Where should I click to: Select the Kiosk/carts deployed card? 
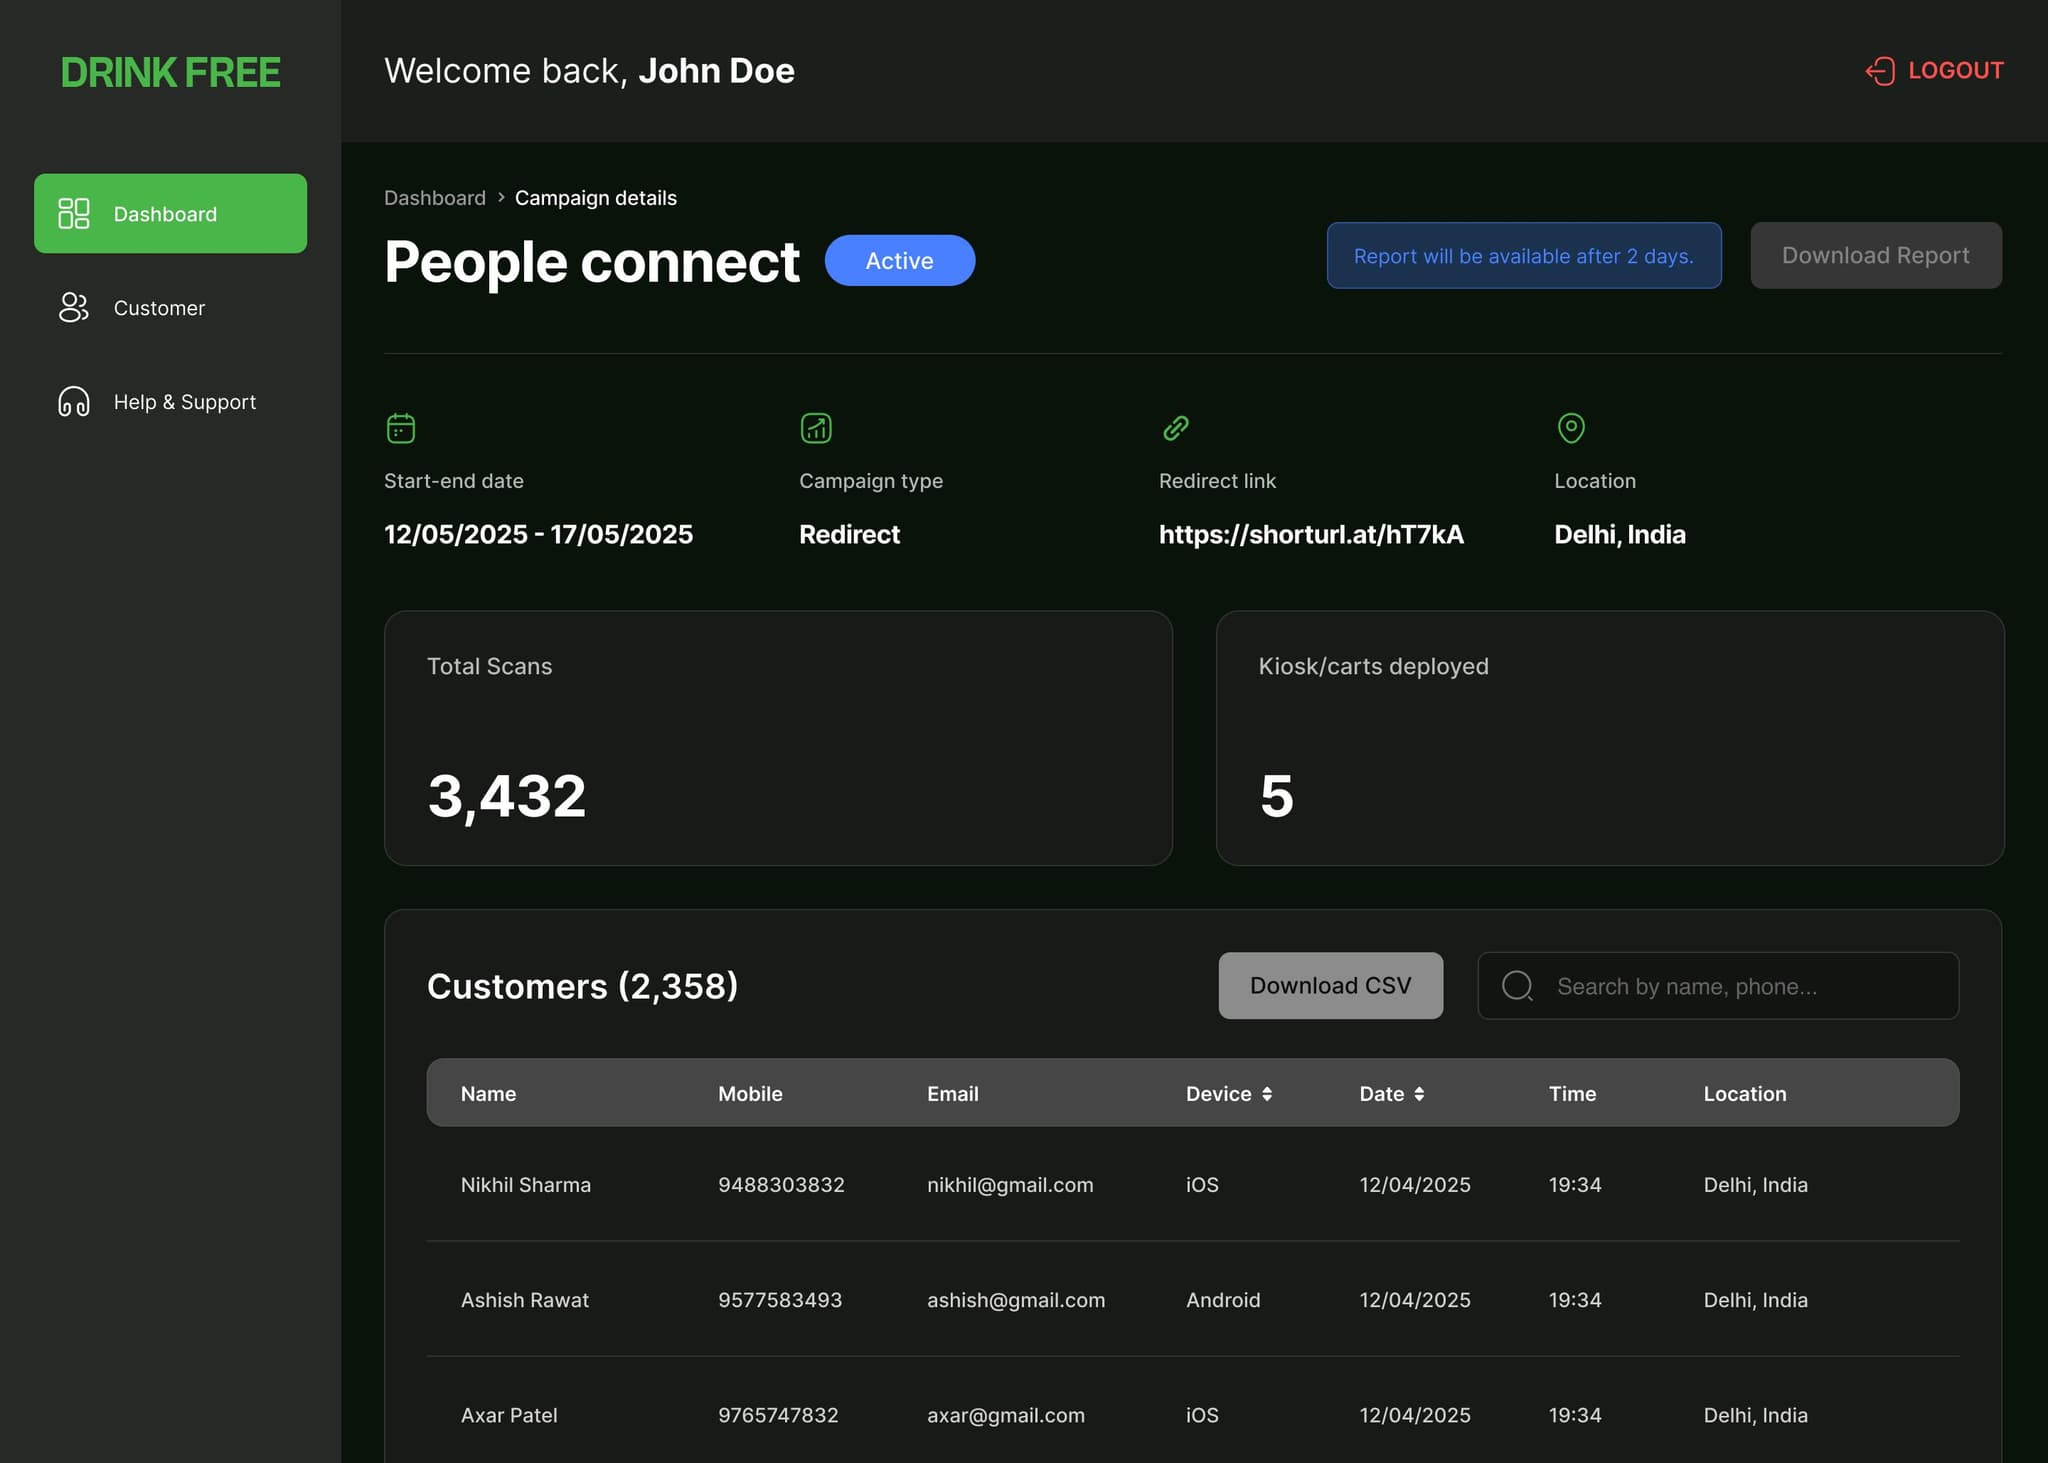click(1610, 738)
